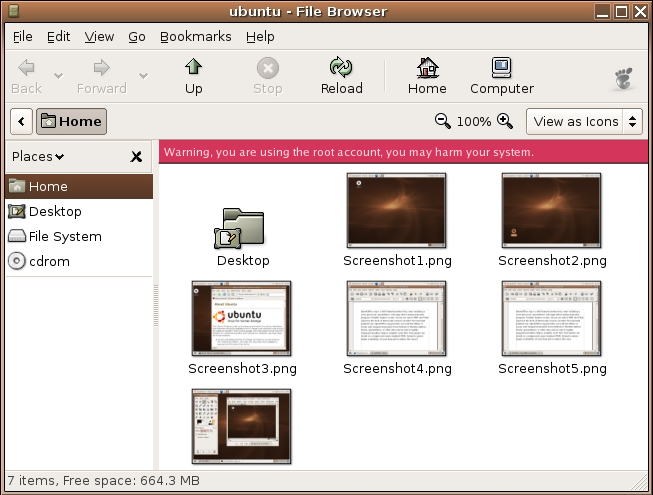This screenshot has width=653, height=495.
Task: Click the 100% zoom level label
Action: (x=474, y=121)
